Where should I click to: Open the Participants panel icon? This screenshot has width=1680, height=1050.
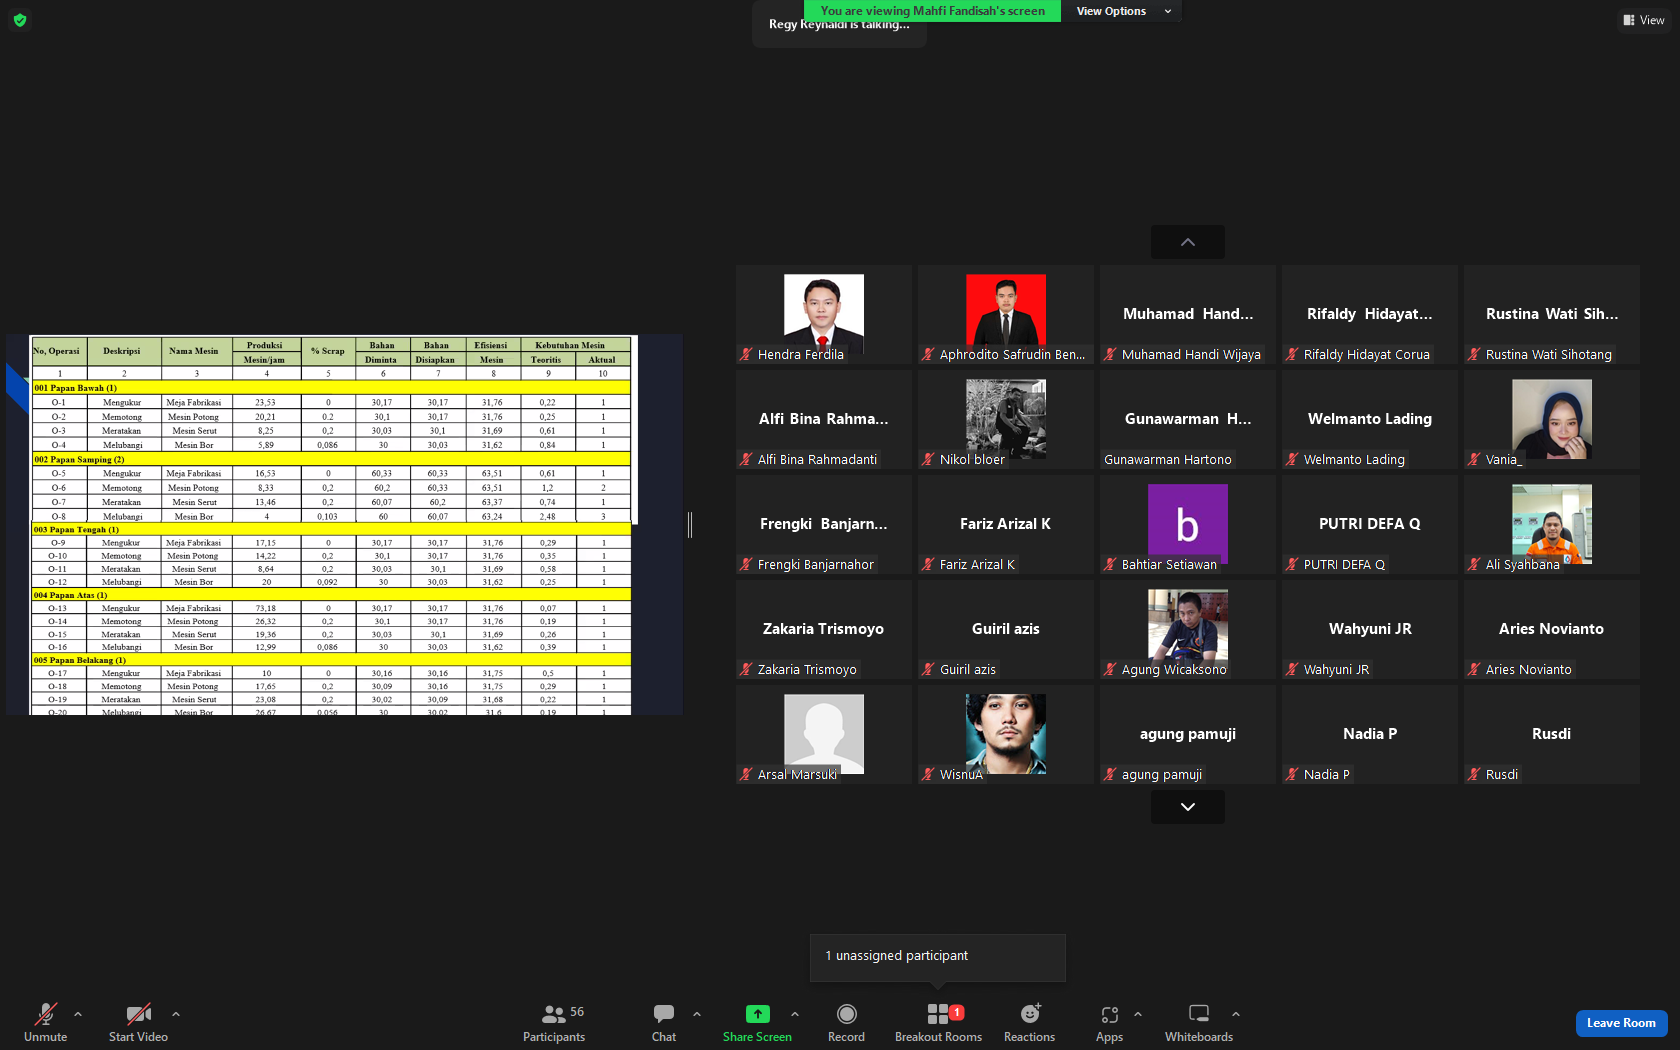coord(553,1014)
